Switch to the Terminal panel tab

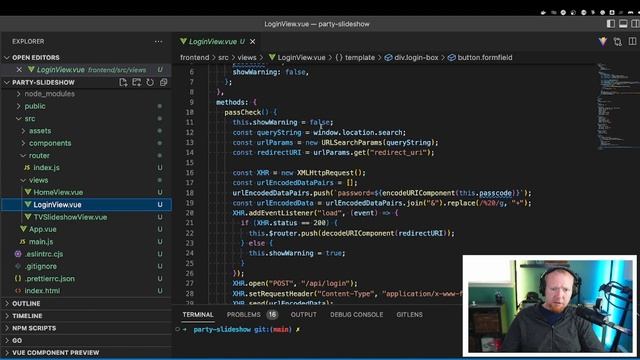(x=198, y=315)
